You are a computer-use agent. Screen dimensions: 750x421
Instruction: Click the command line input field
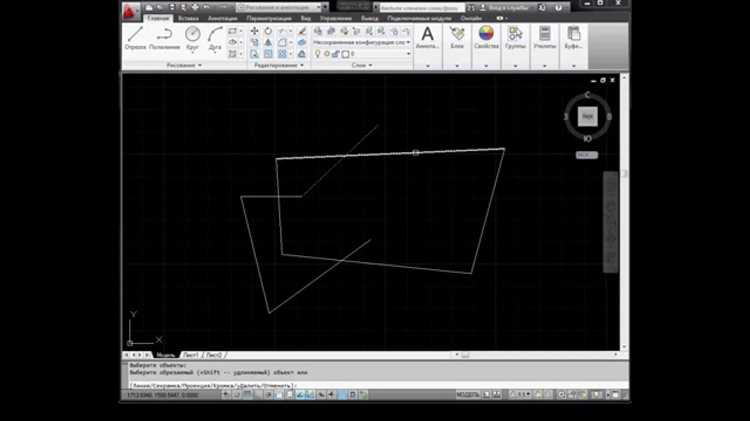pyautogui.click(x=378, y=385)
